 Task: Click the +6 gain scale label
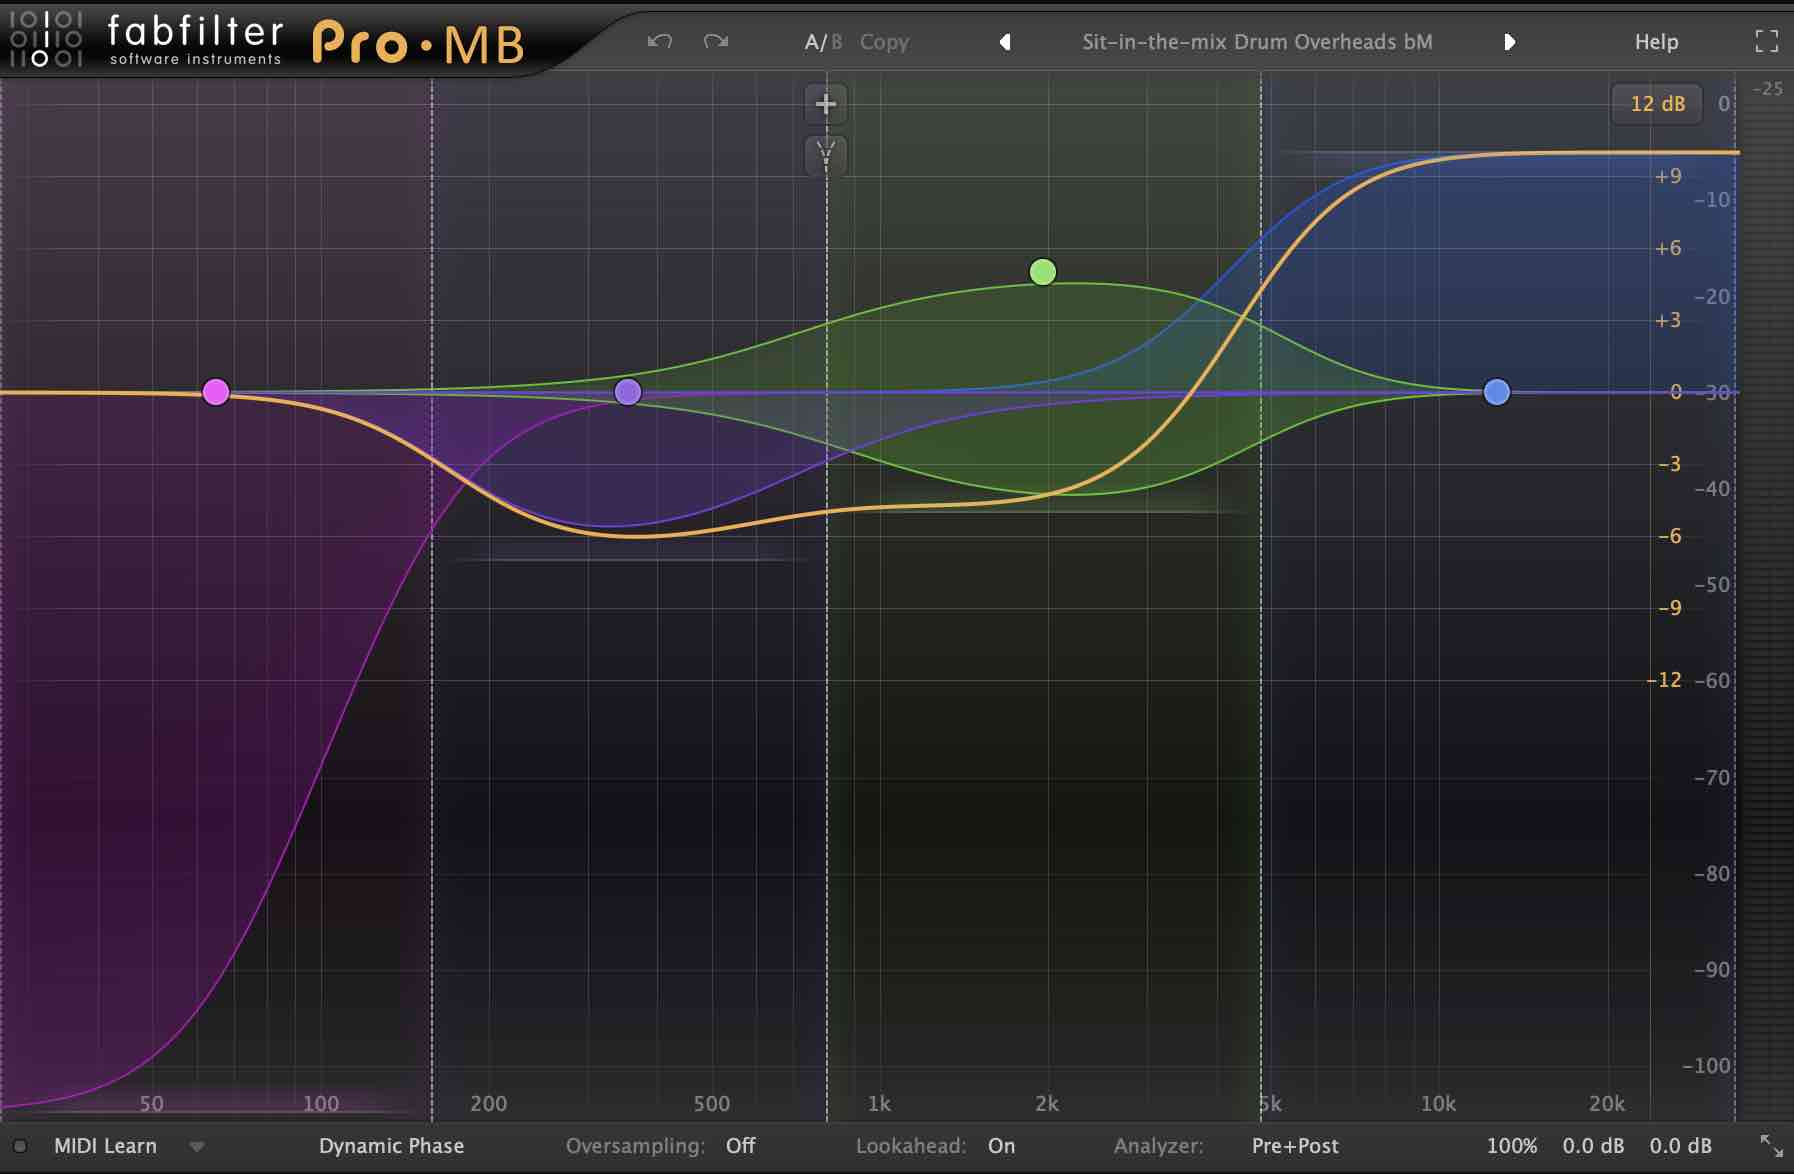point(1668,248)
